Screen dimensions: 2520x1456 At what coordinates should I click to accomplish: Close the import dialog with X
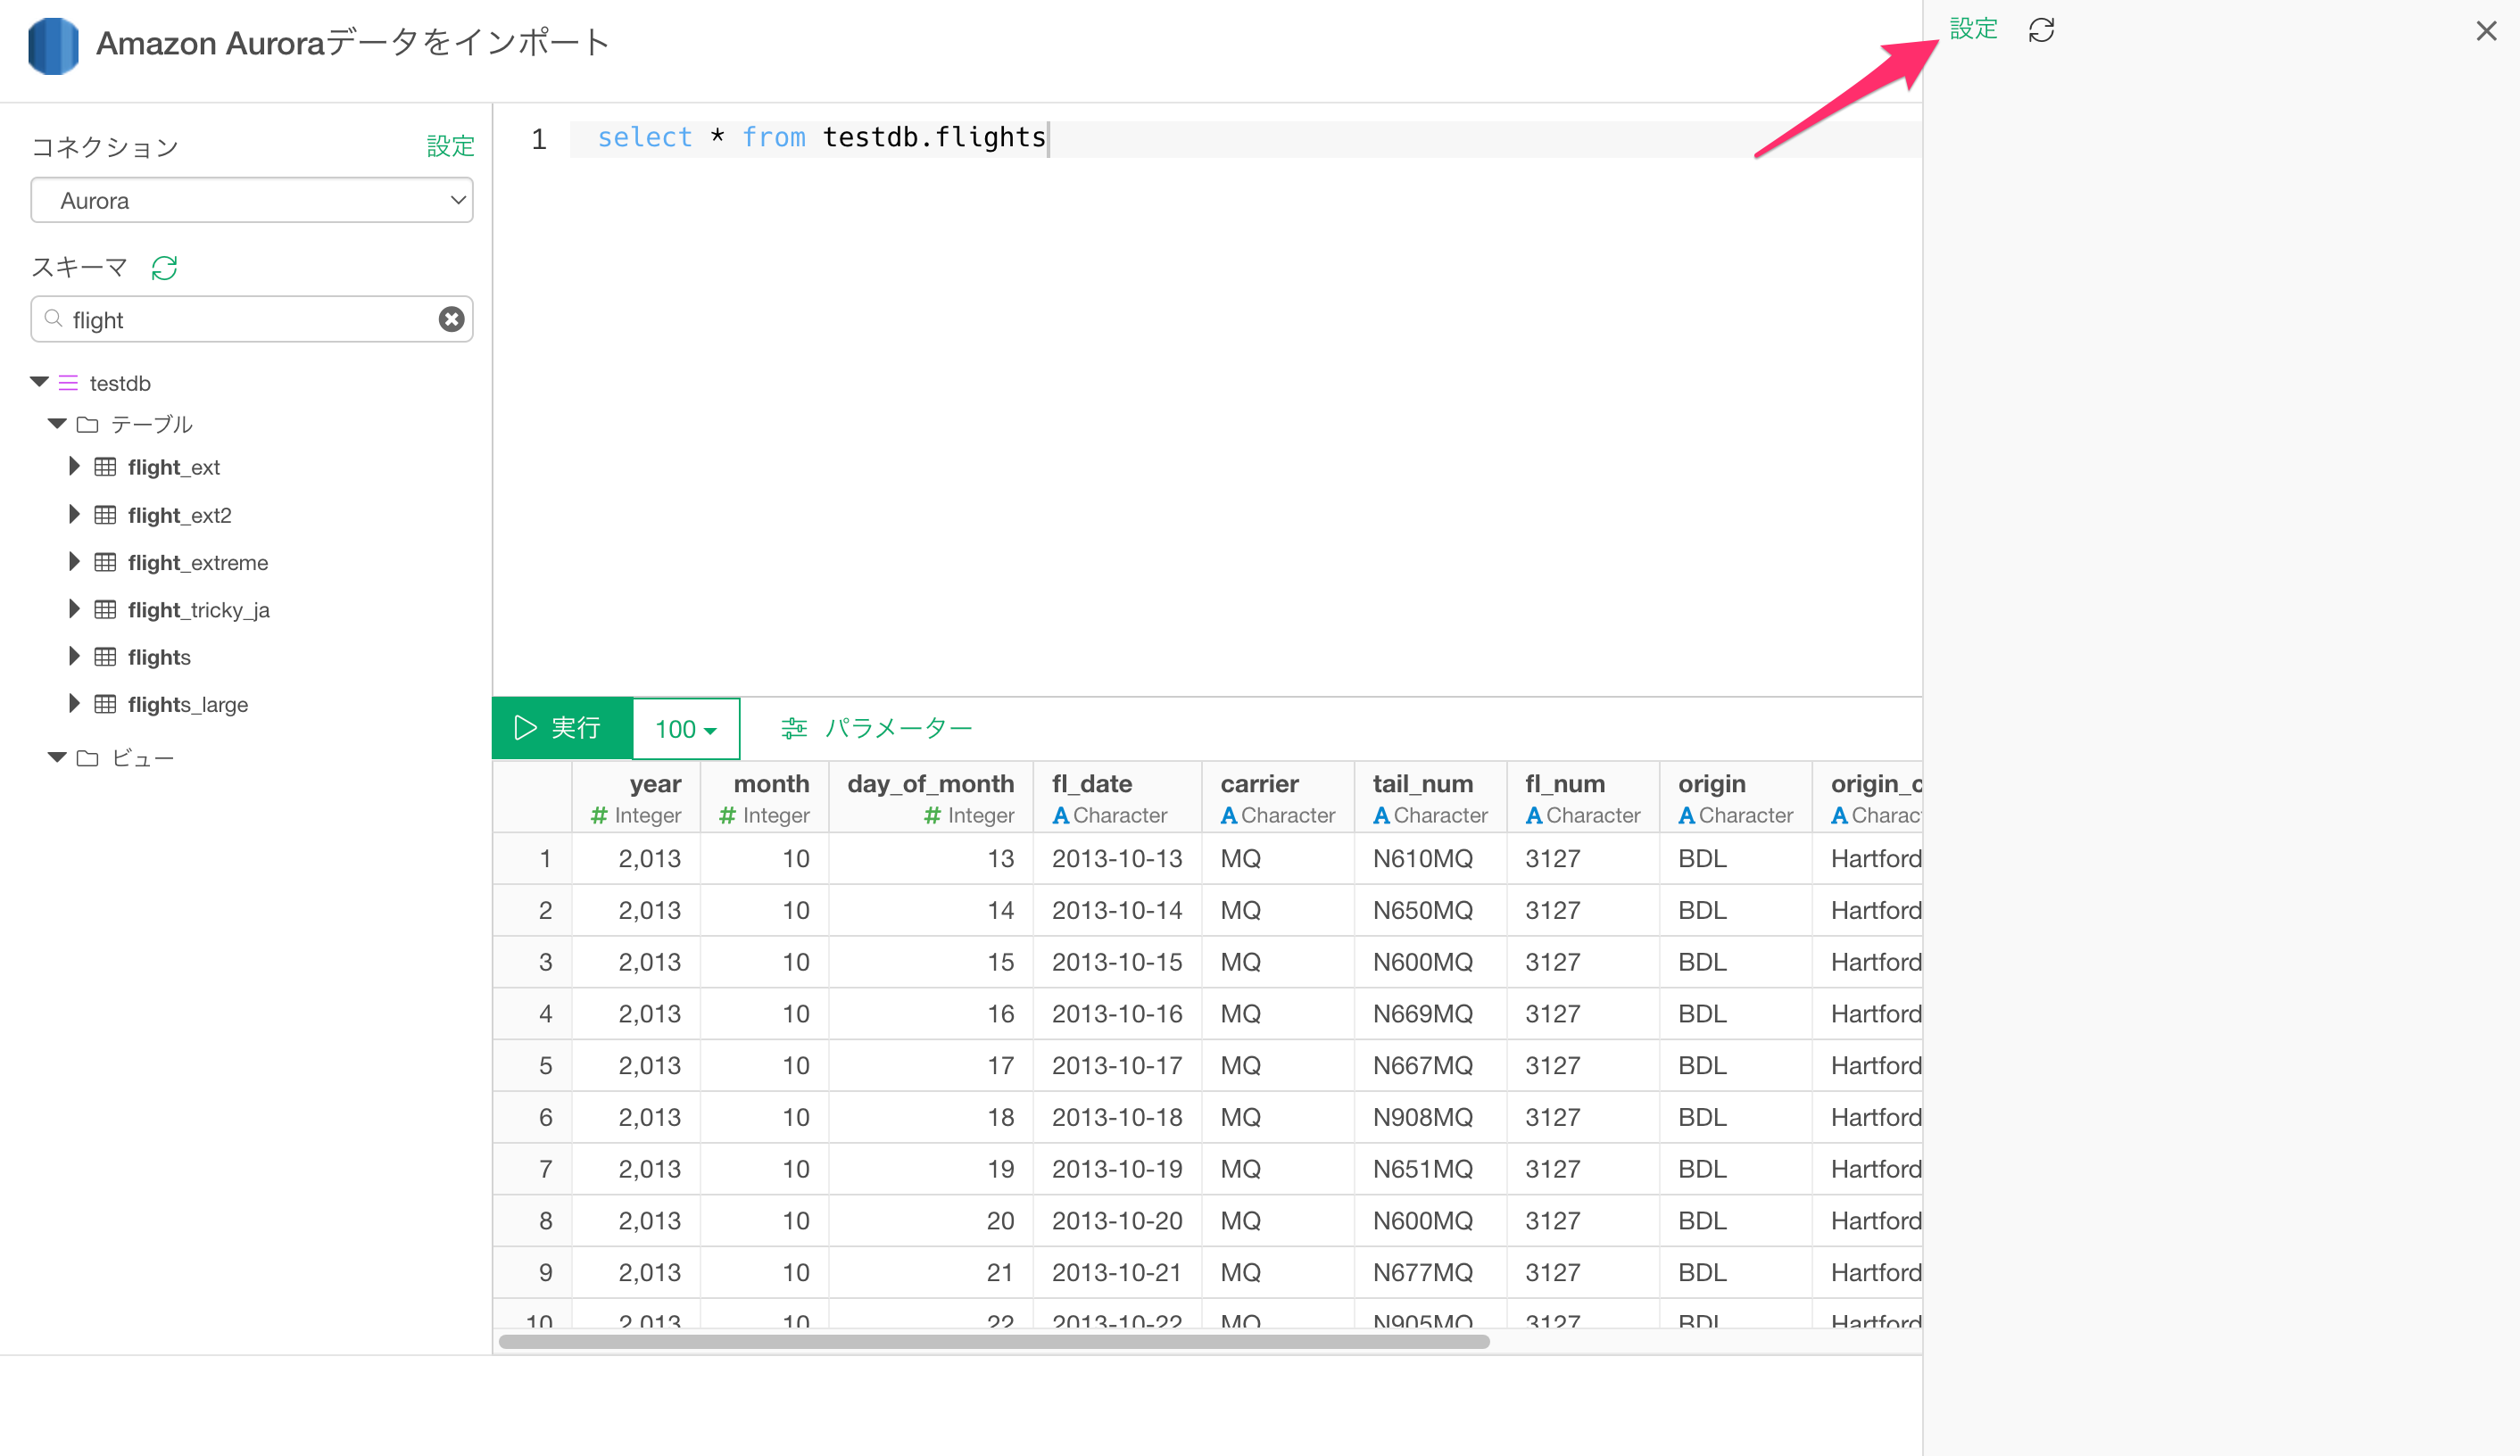point(2486,31)
